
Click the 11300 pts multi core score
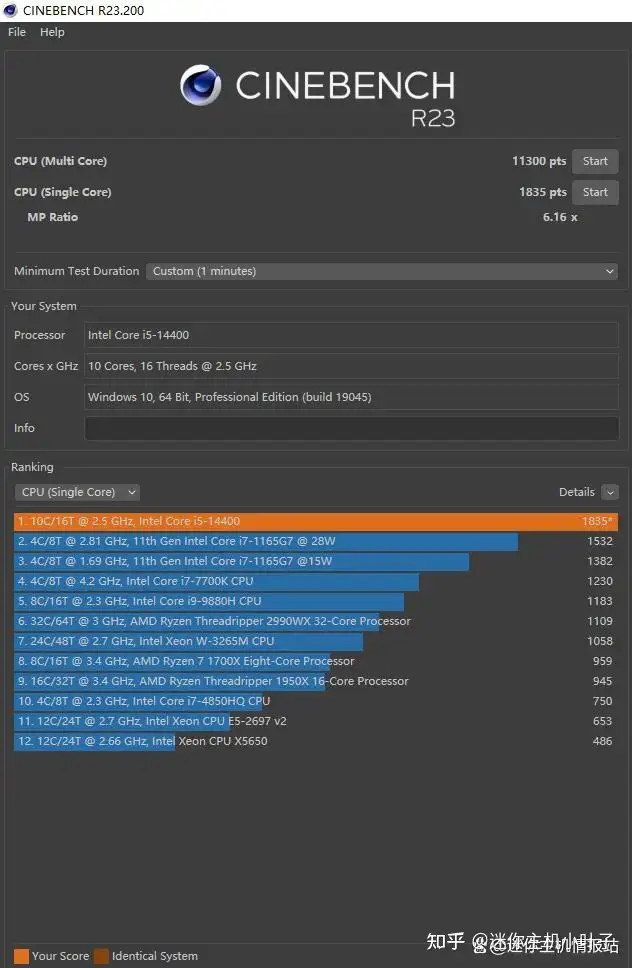539,161
